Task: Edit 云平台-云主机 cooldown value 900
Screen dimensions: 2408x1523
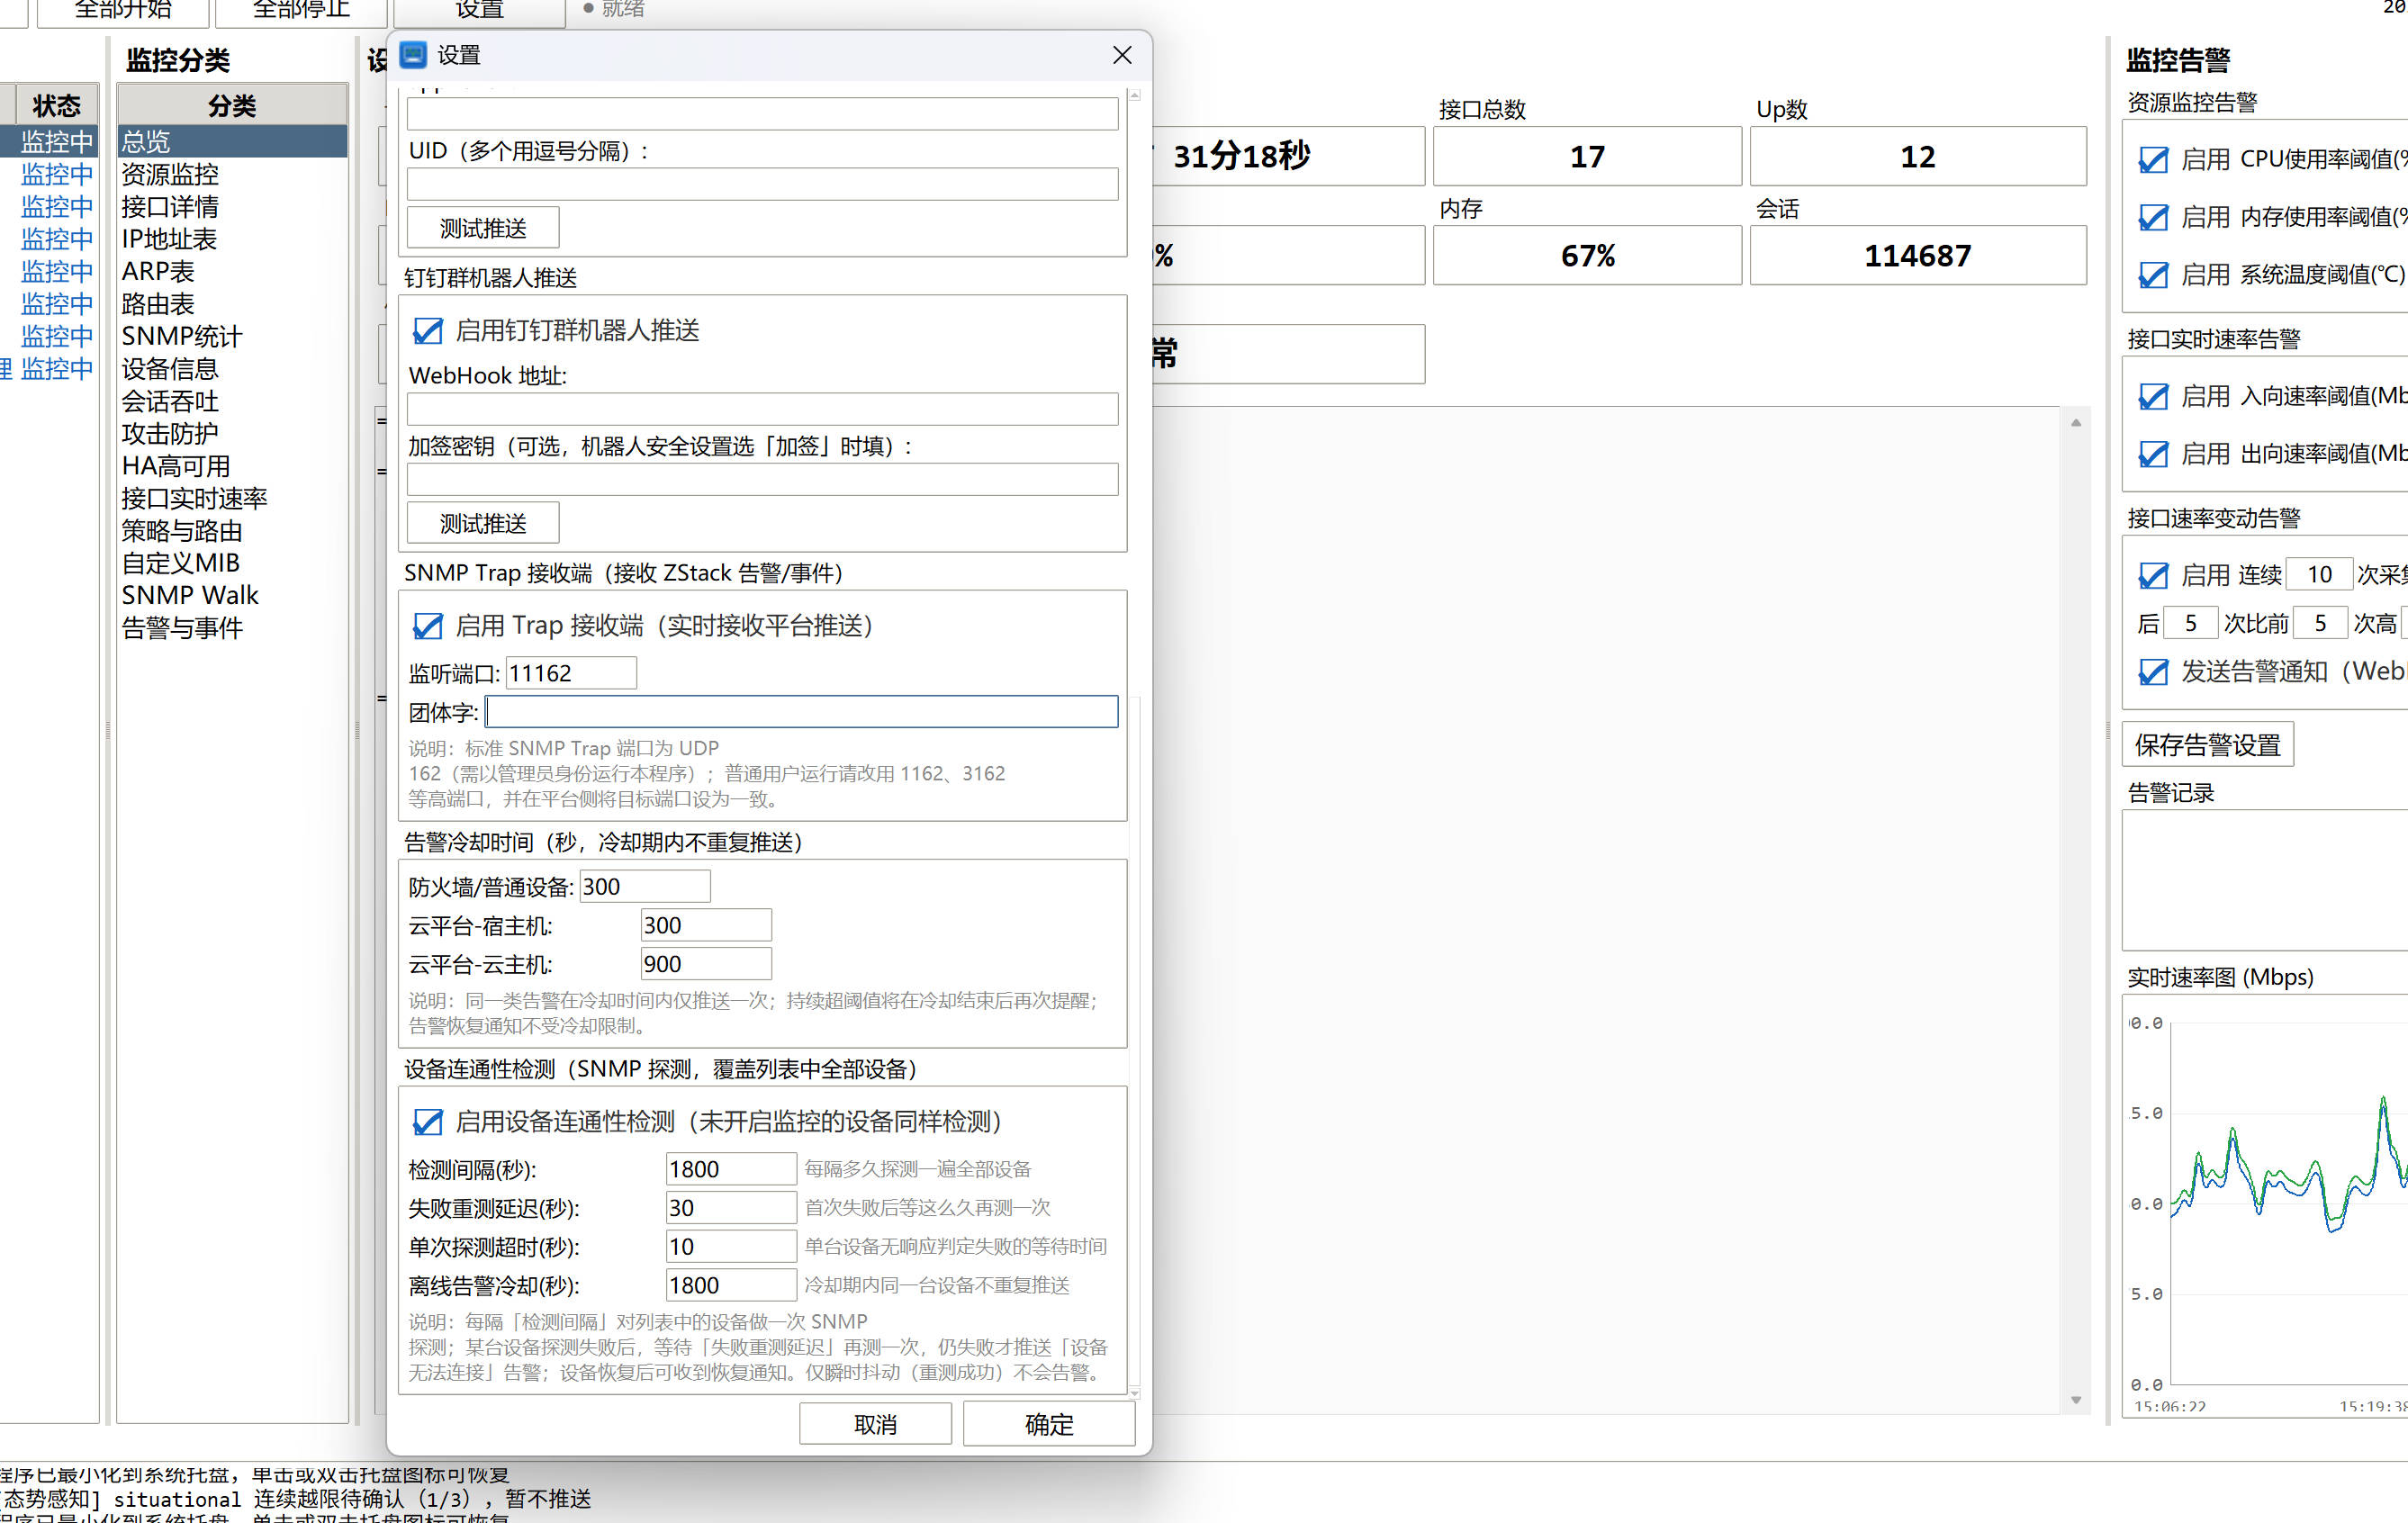Action: pos(706,964)
